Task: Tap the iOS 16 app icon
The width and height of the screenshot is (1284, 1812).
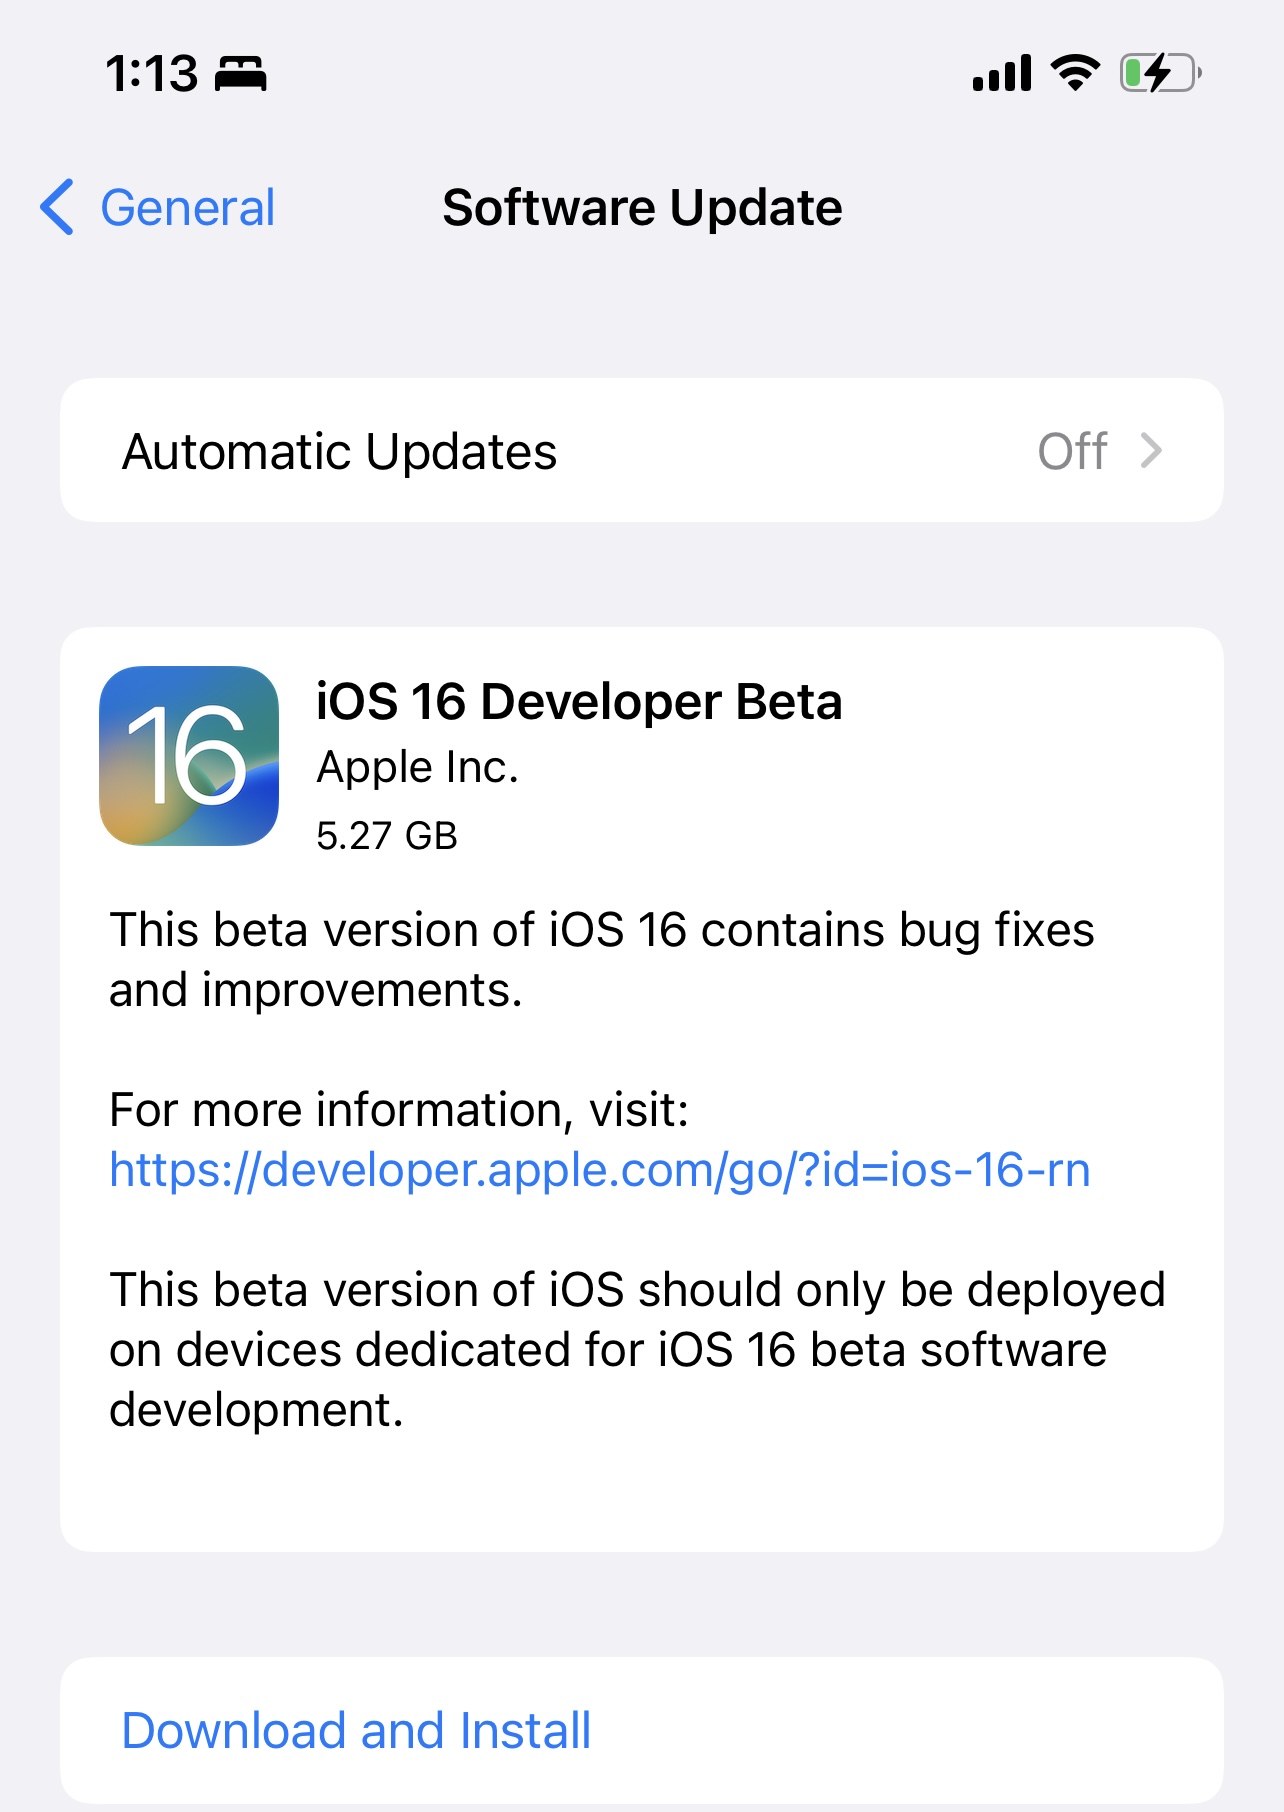Action: [189, 756]
